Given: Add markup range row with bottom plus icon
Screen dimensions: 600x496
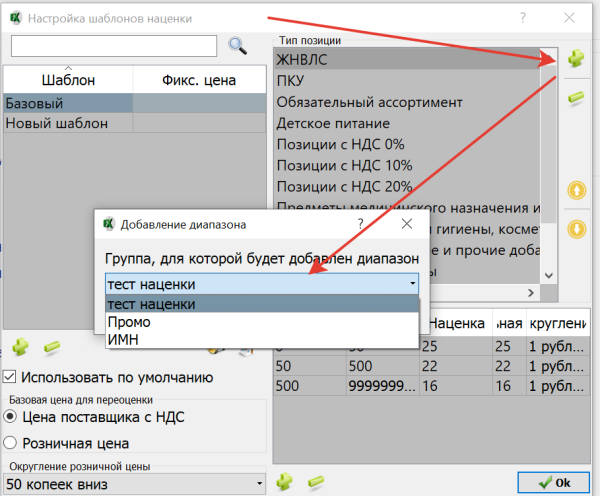Looking at the screenshot, I should click(284, 482).
